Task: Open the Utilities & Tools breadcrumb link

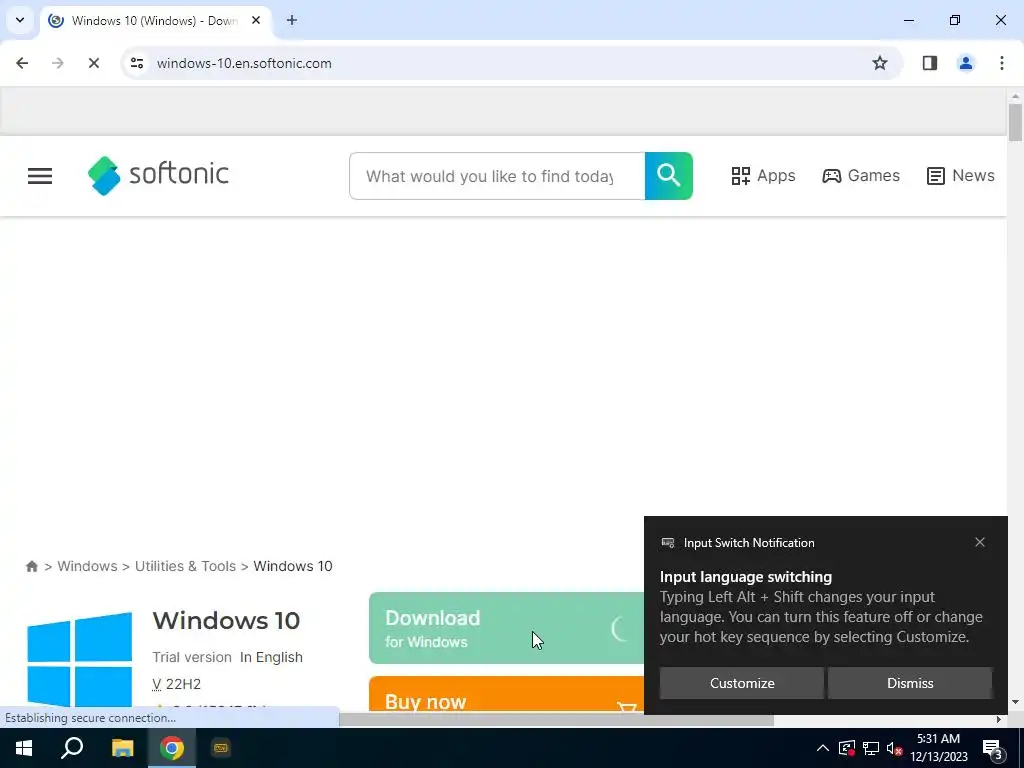Action: click(x=185, y=566)
